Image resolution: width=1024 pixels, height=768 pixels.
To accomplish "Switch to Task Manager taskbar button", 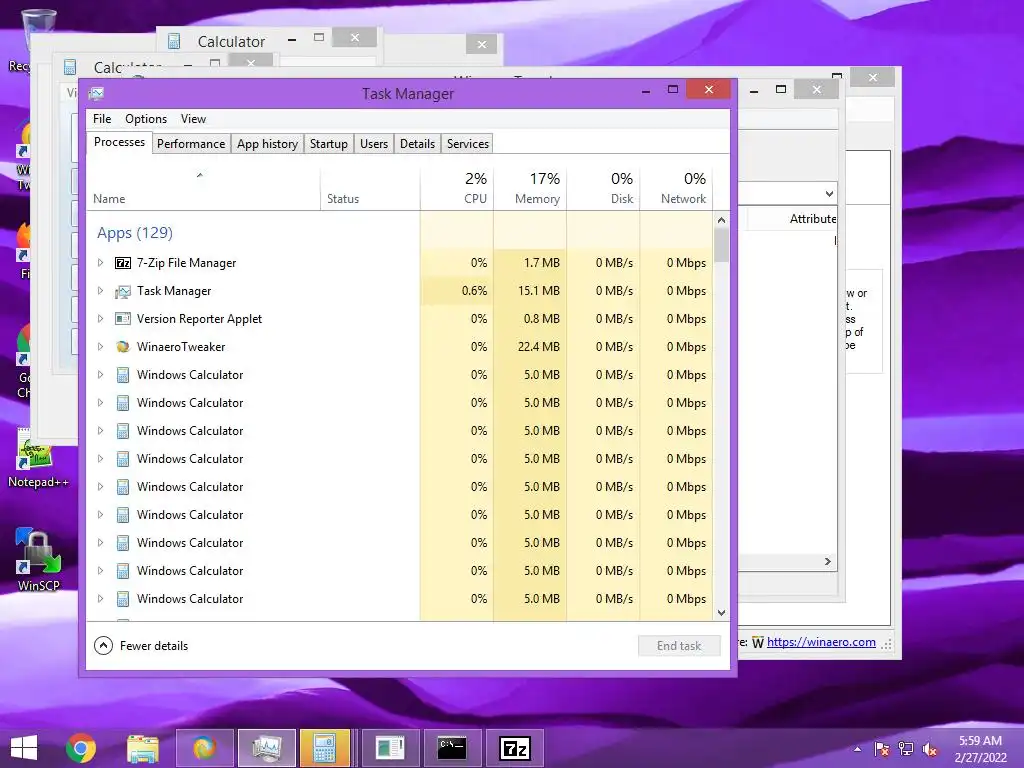I will pos(266,748).
